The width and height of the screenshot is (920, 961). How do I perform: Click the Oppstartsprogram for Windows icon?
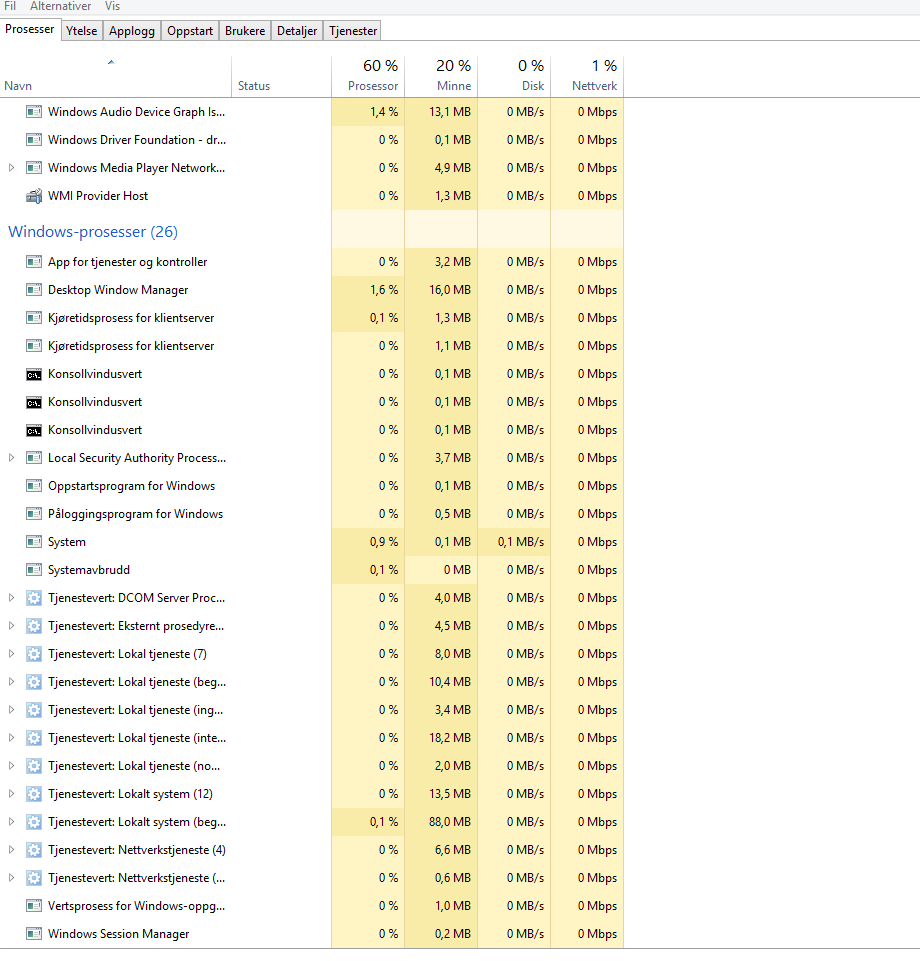(x=34, y=486)
